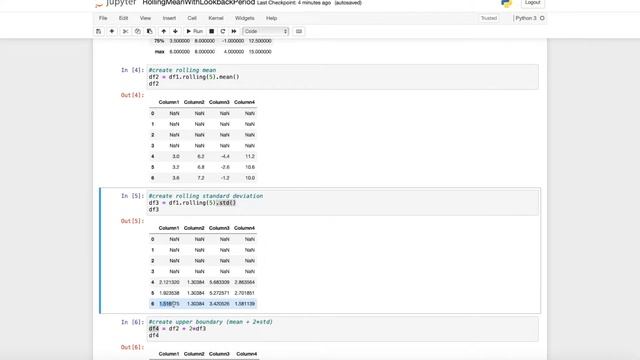Cut the selected cell with the scissors icon
This screenshot has height=360, width=640.
(125, 31)
